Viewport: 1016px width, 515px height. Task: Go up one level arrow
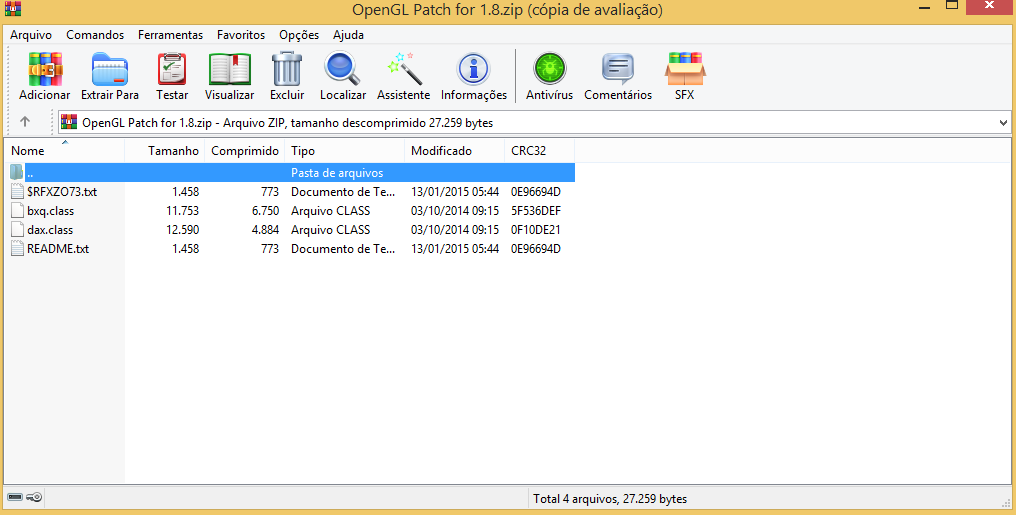pyautogui.click(x=25, y=122)
